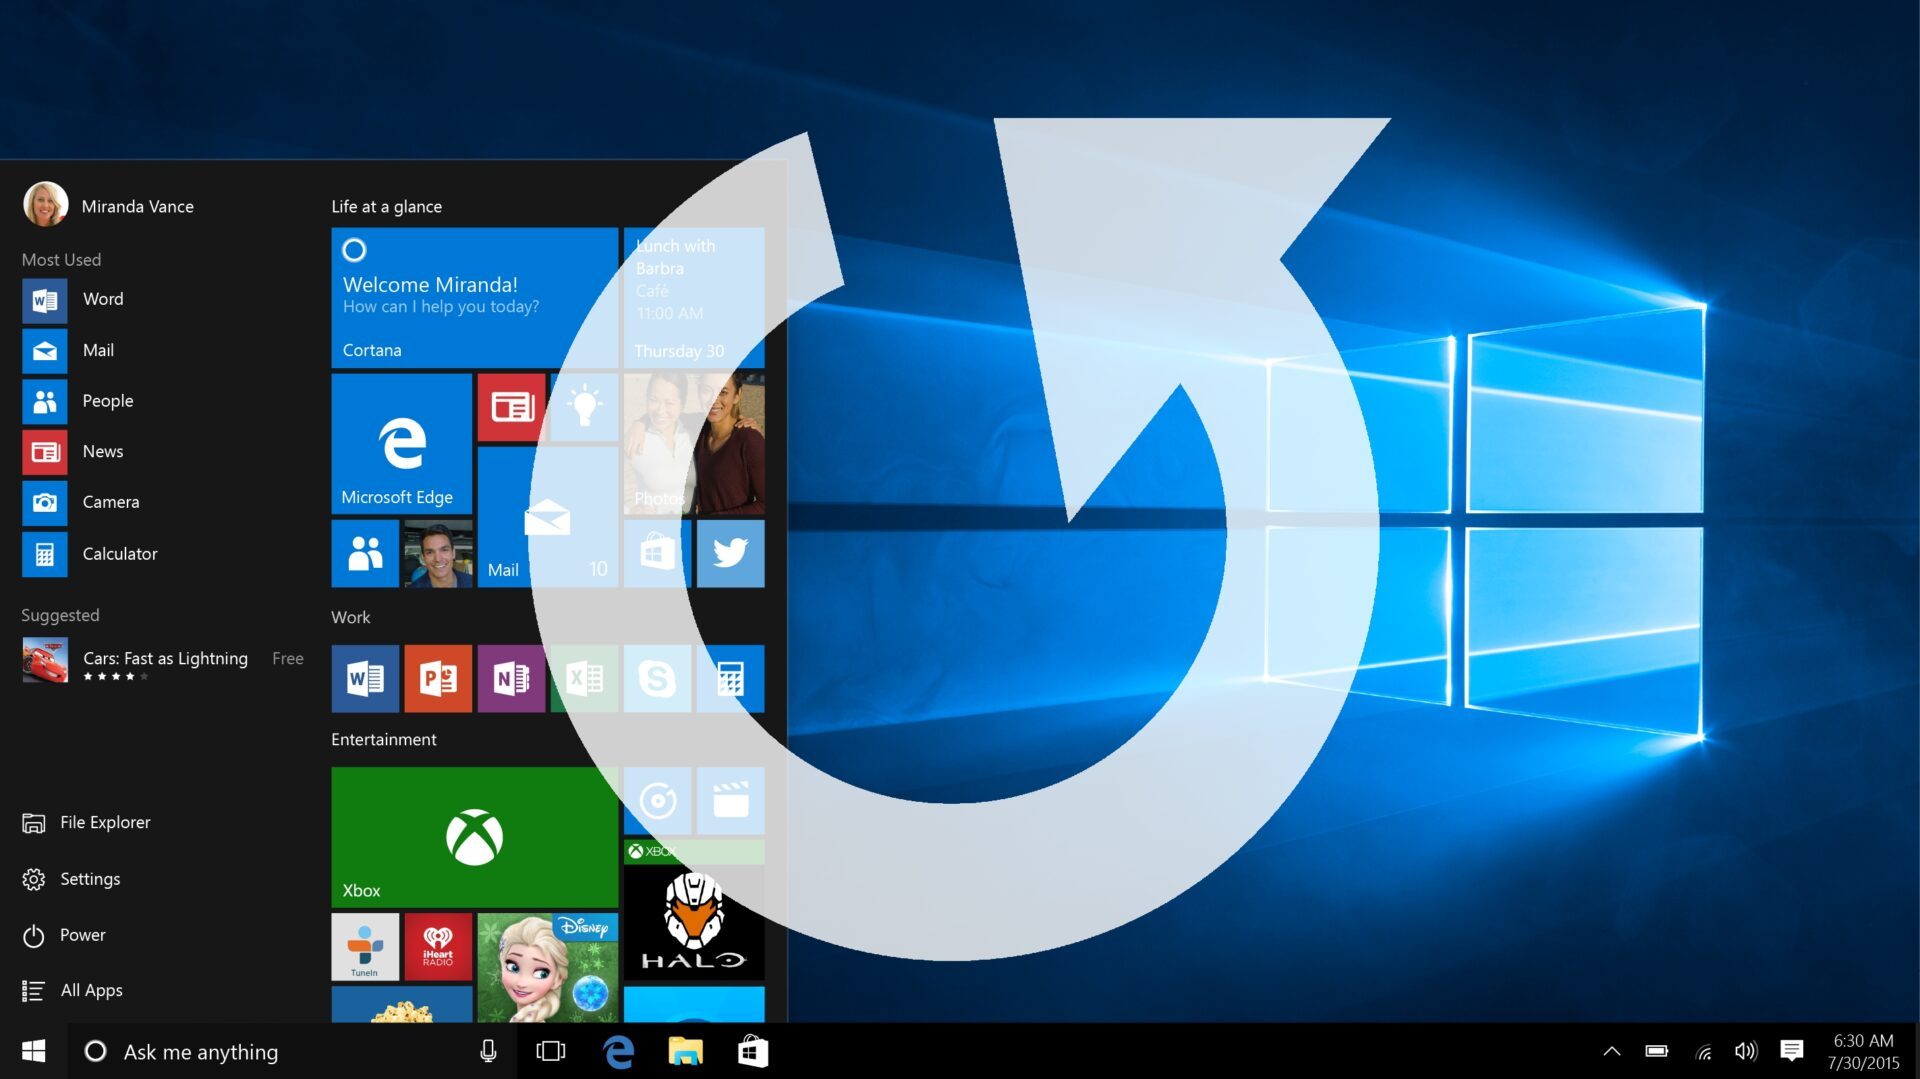This screenshot has width=1920, height=1079.
Task: Open the green Xbox tile
Action: (474, 837)
